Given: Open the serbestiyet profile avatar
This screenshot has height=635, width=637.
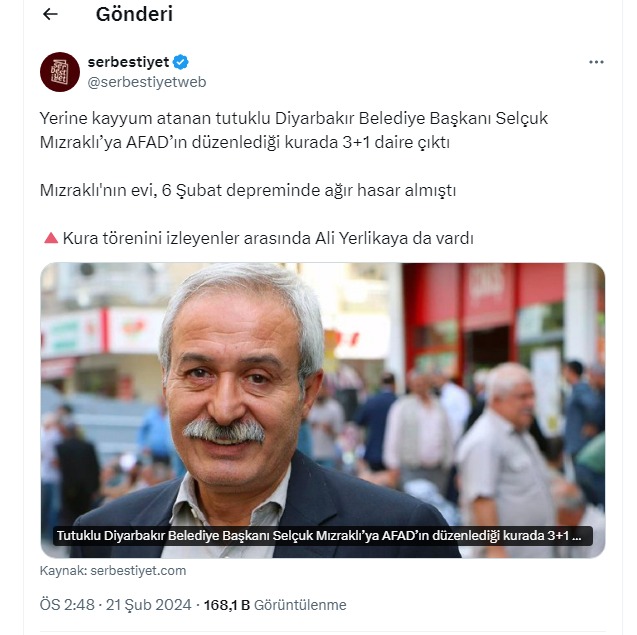Looking at the screenshot, I should [60, 72].
